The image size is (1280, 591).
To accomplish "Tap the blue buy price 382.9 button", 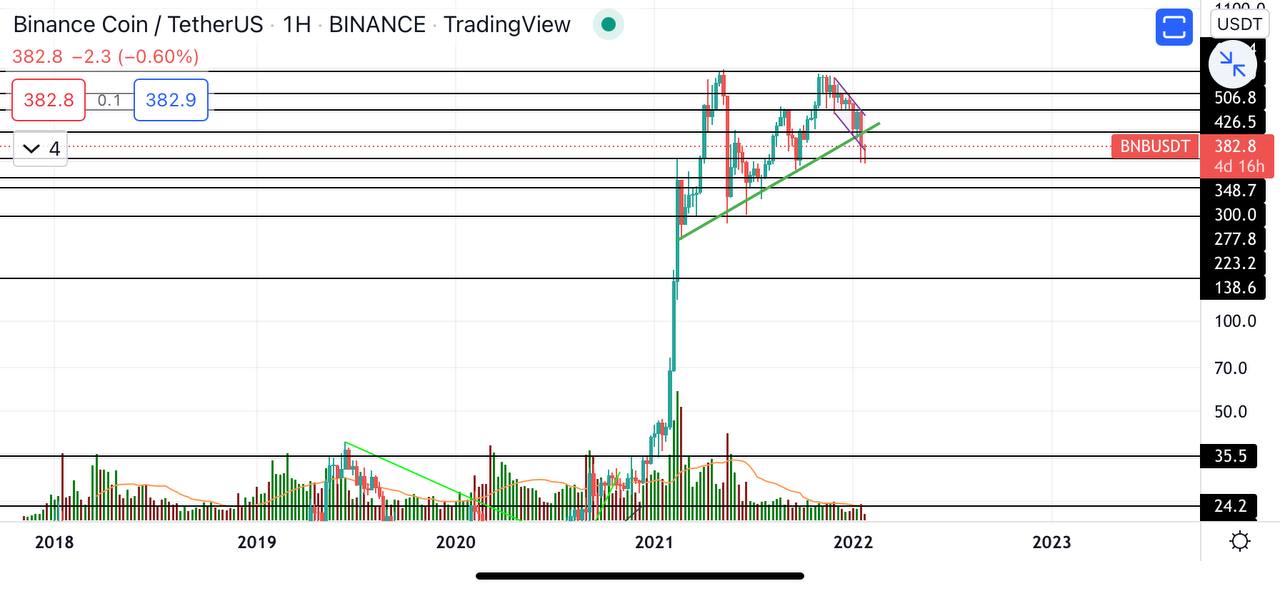I will 170,100.
